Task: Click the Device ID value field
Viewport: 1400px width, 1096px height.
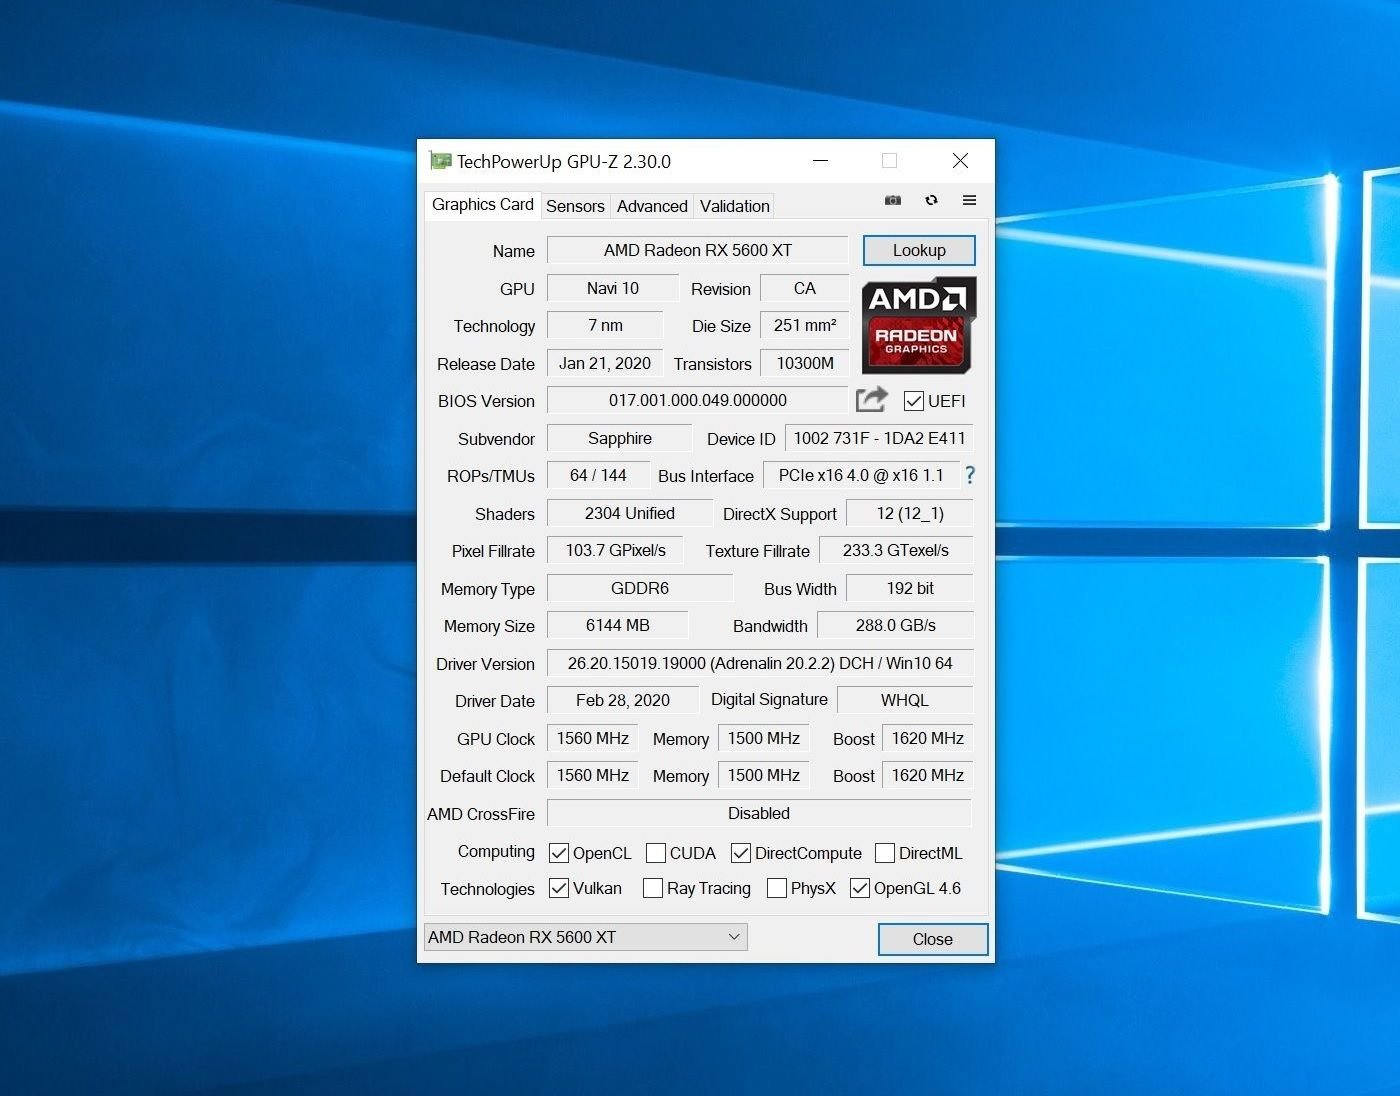Action: pos(879,438)
